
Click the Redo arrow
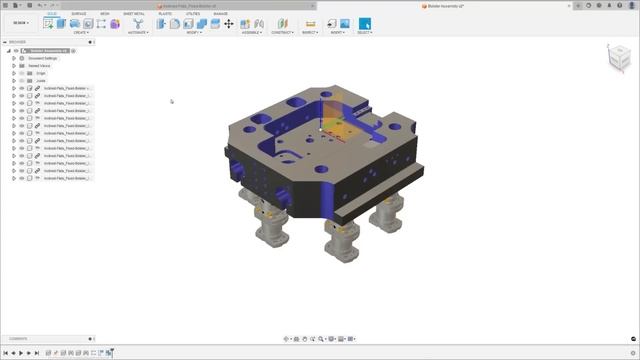click(x=52, y=6)
